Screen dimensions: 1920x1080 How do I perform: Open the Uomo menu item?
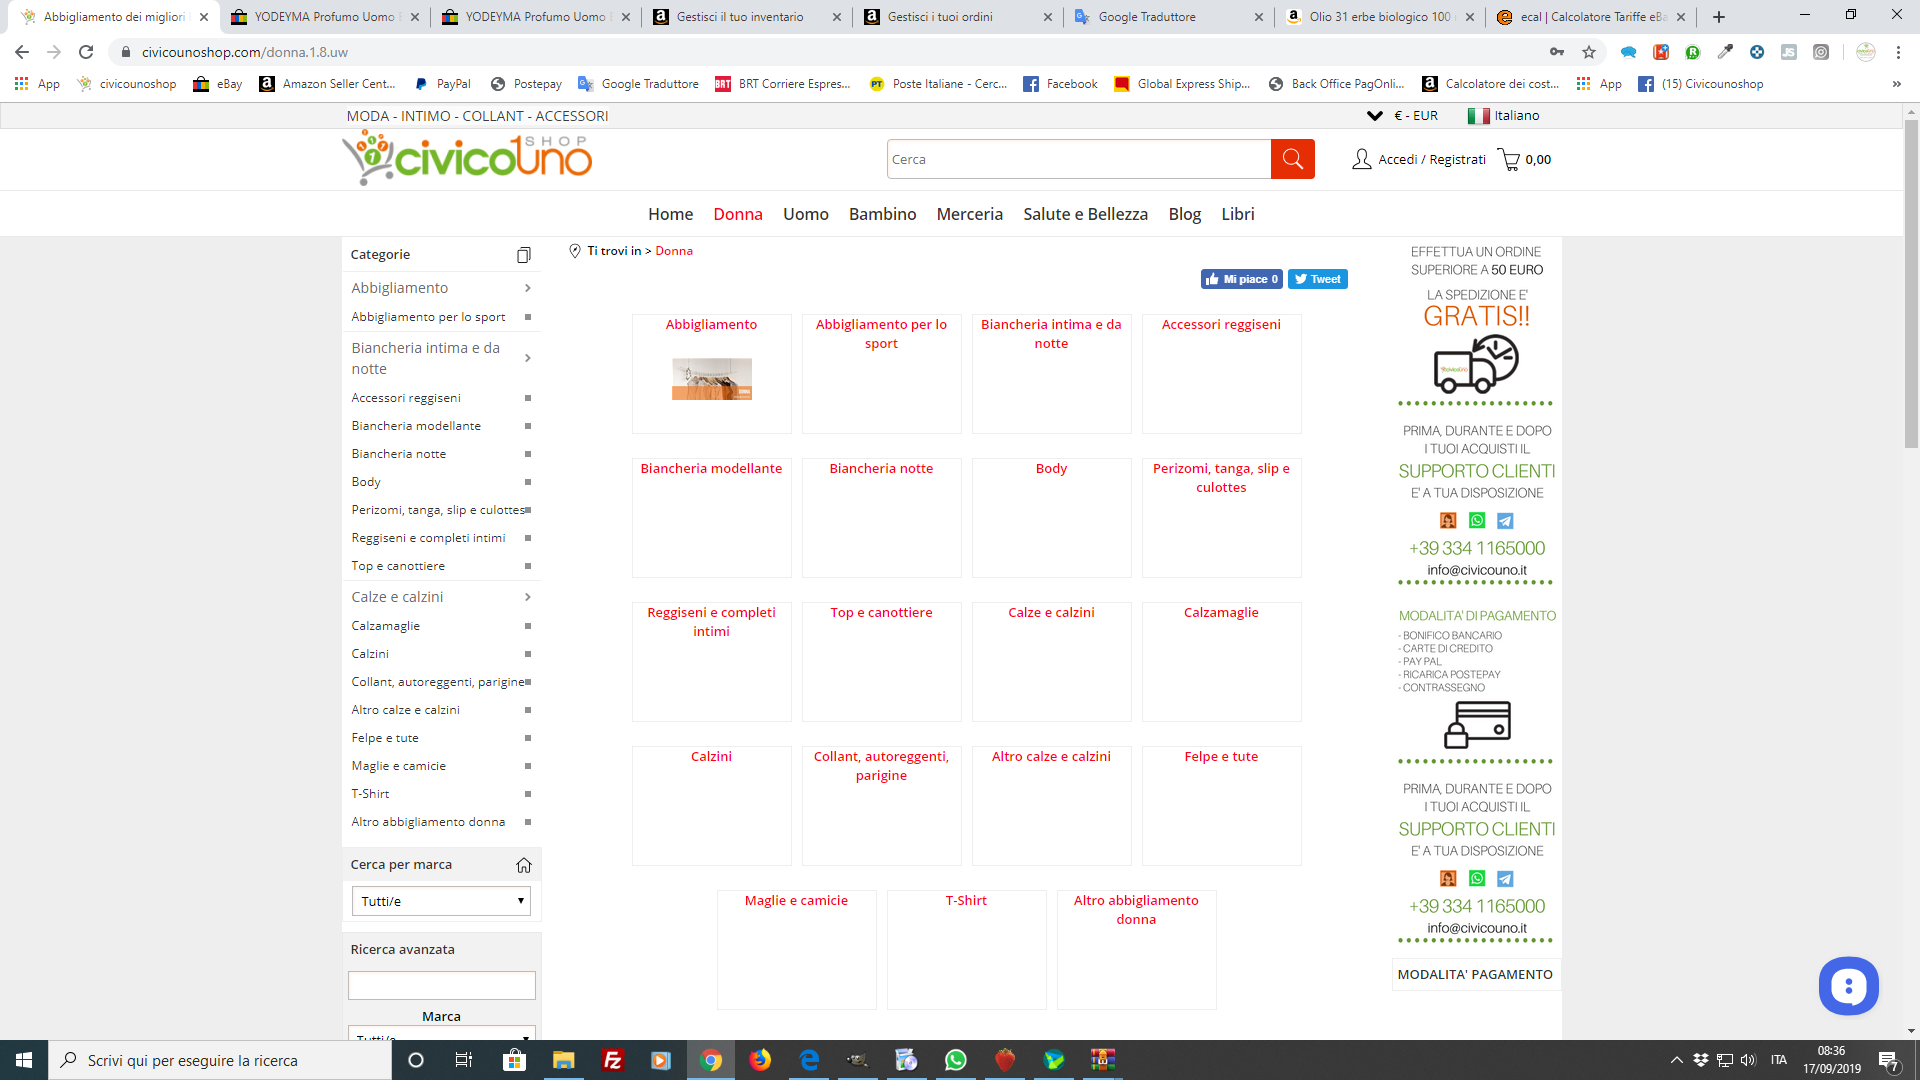(805, 214)
